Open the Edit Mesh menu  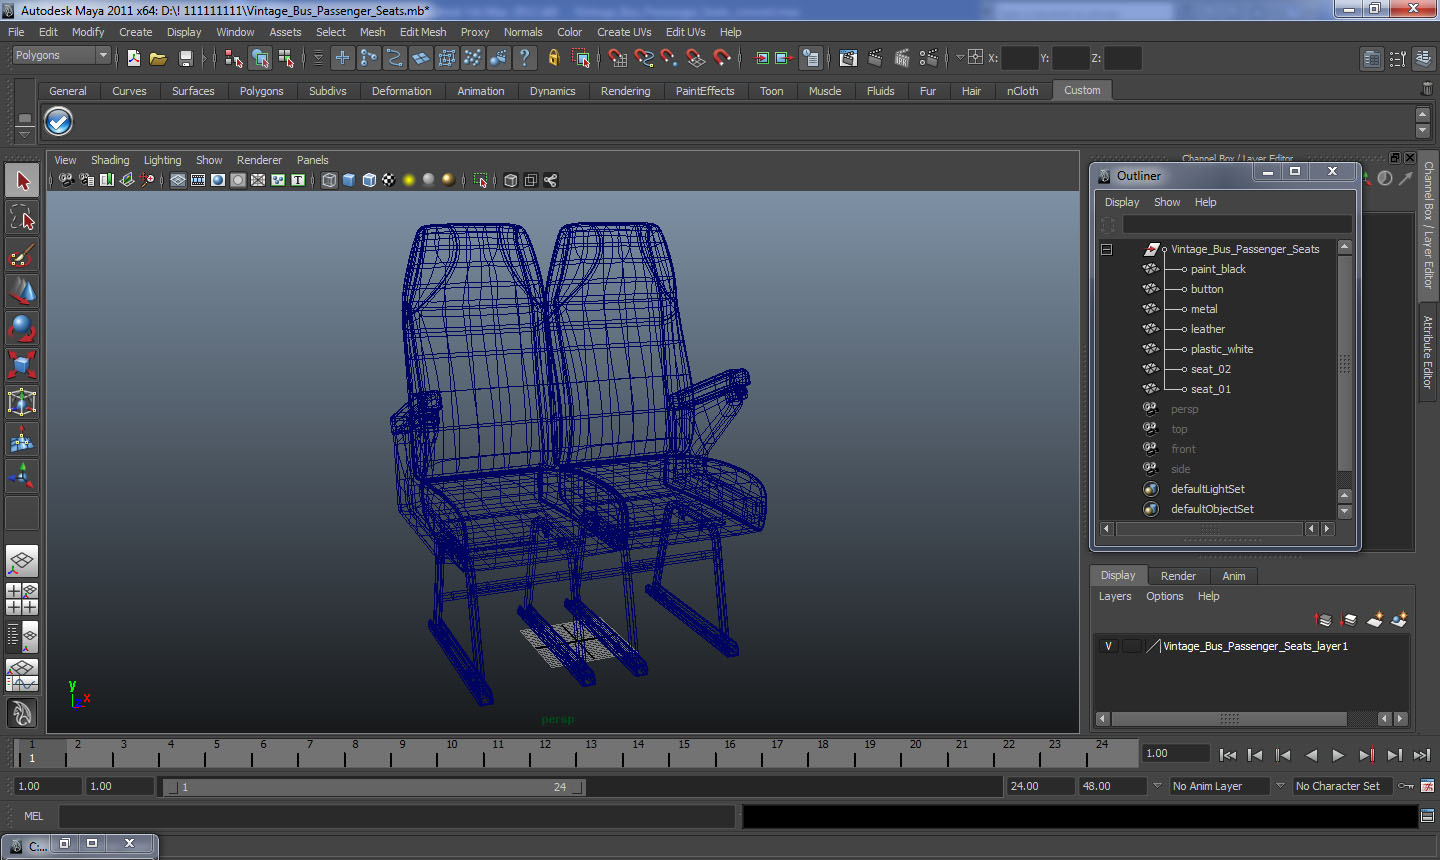tap(423, 32)
